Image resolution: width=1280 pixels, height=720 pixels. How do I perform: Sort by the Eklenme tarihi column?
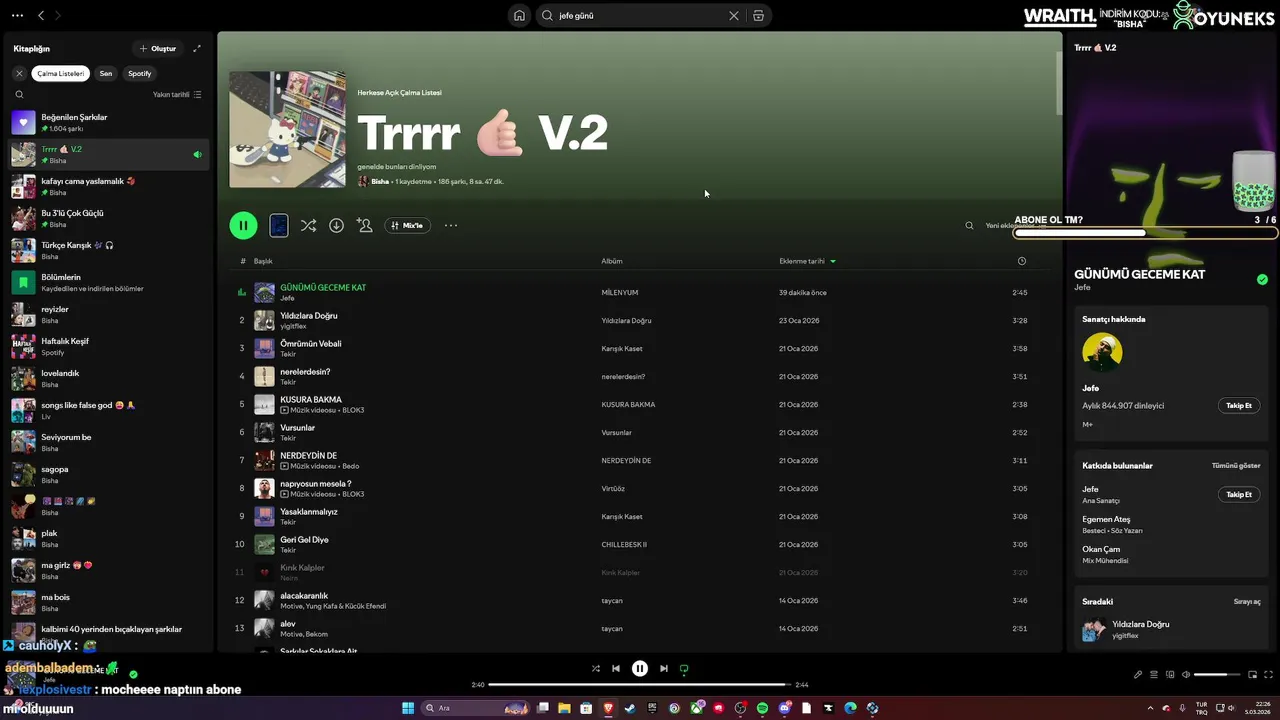point(807,261)
